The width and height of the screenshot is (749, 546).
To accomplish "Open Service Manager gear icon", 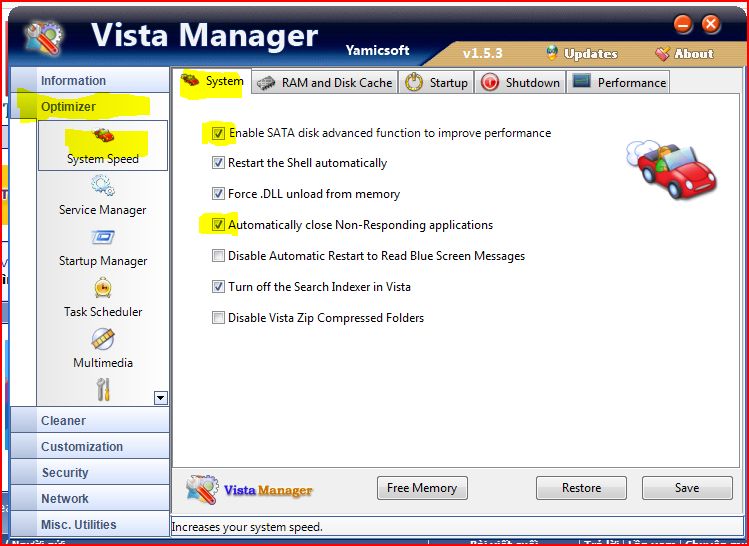I will pos(102,186).
